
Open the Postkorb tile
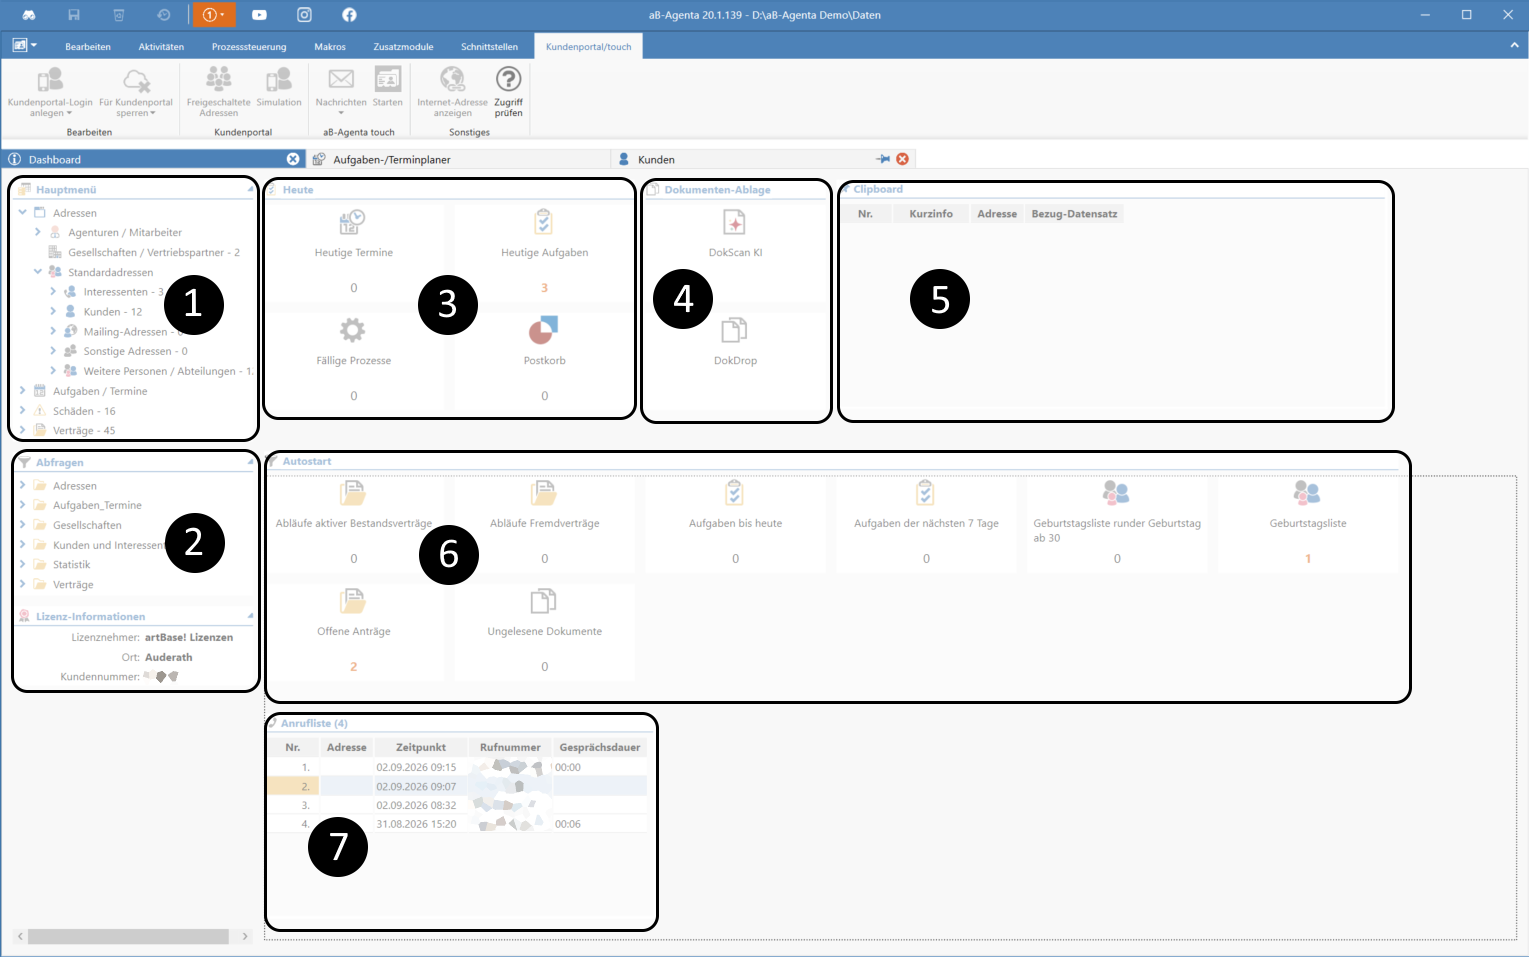pos(544,358)
